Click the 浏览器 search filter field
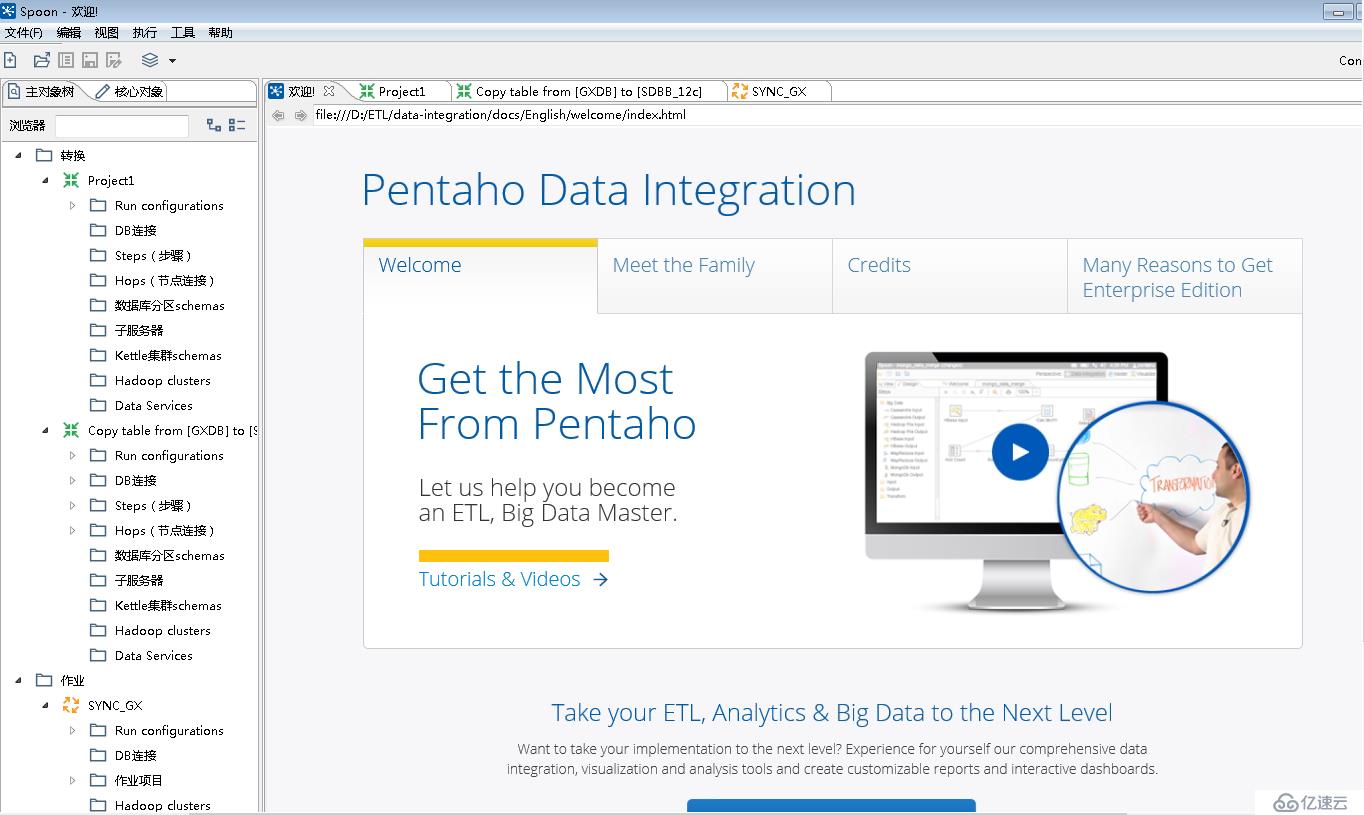This screenshot has width=1364, height=815. [x=122, y=126]
